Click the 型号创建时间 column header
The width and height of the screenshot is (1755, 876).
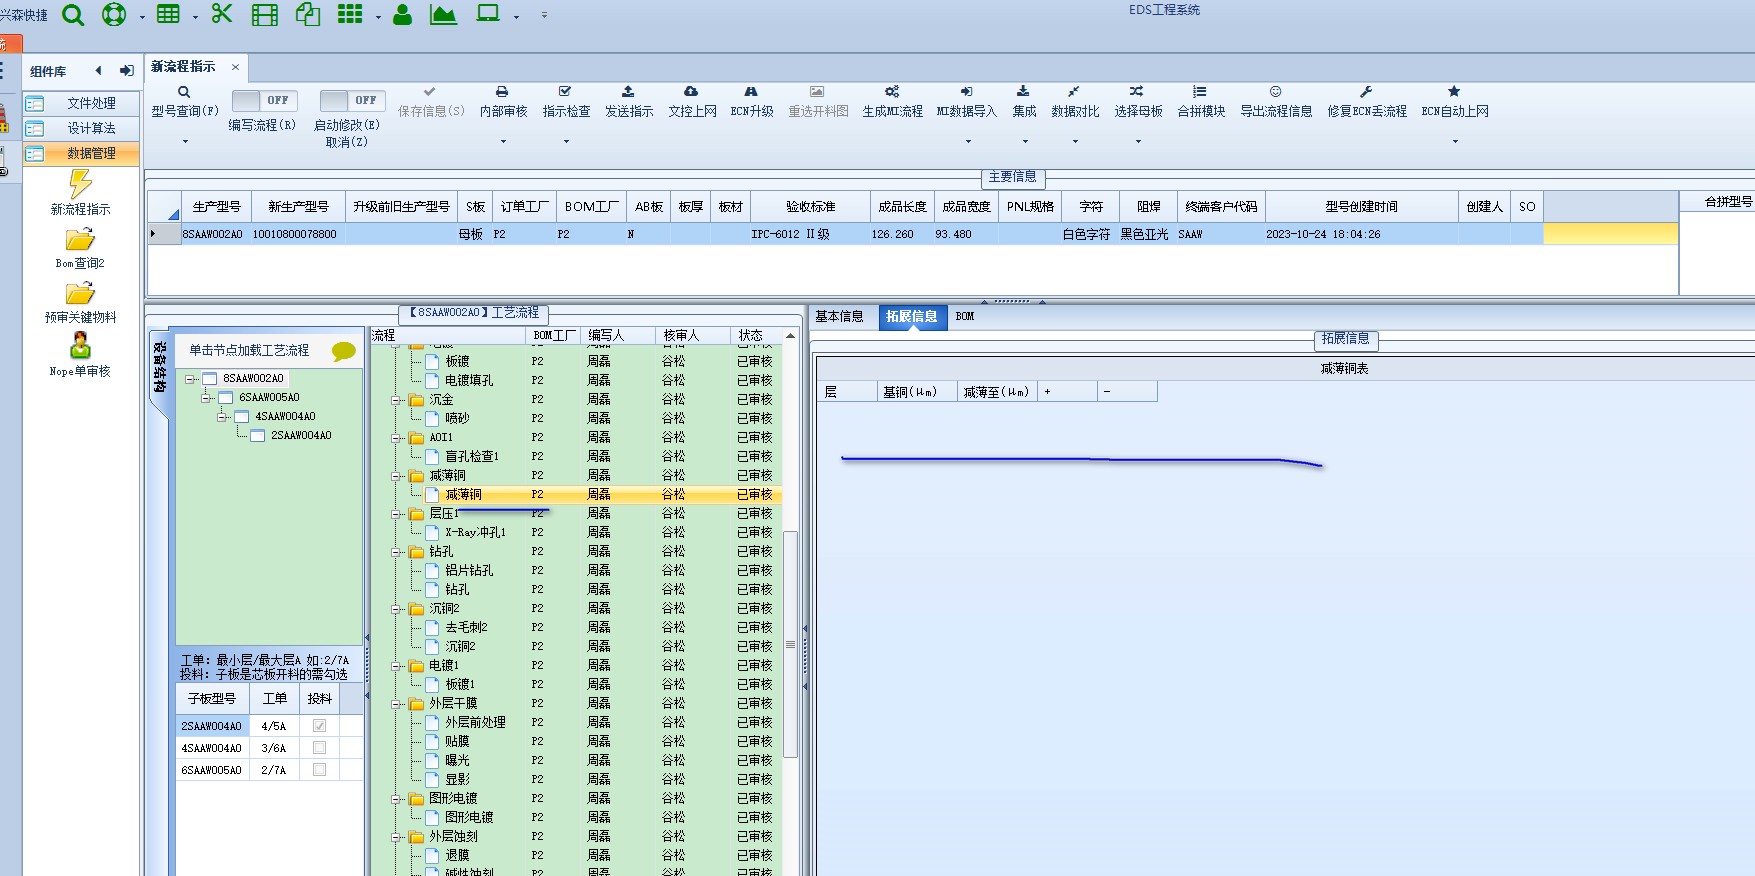point(1361,207)
